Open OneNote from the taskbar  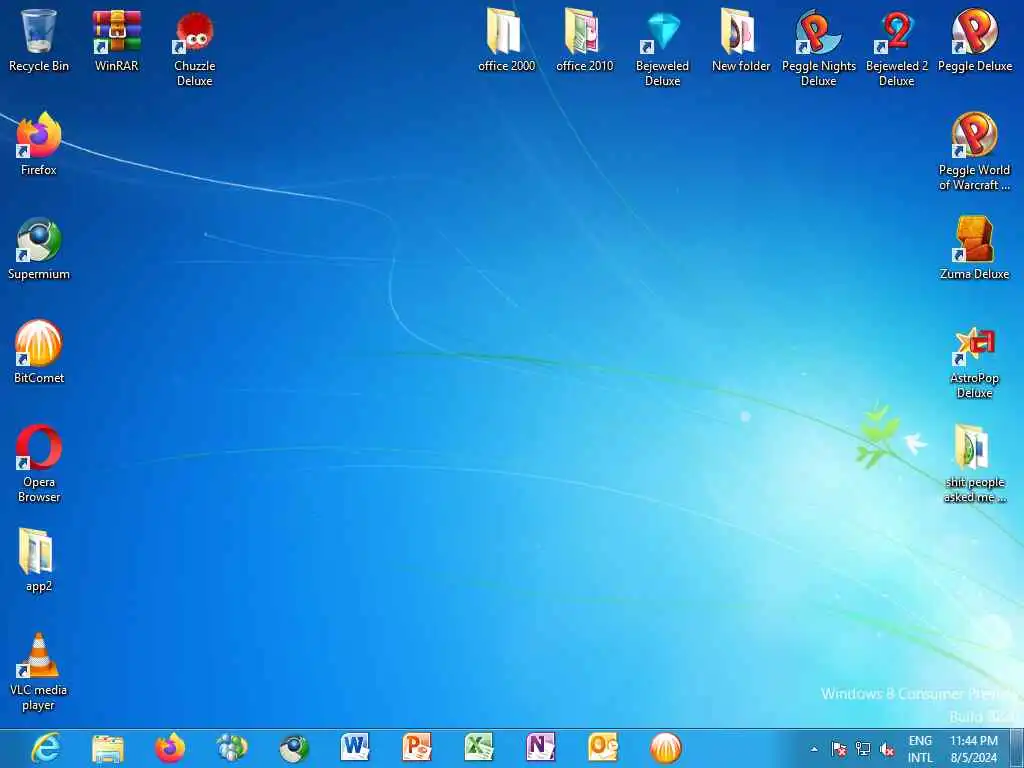click(x=541, y=748)
